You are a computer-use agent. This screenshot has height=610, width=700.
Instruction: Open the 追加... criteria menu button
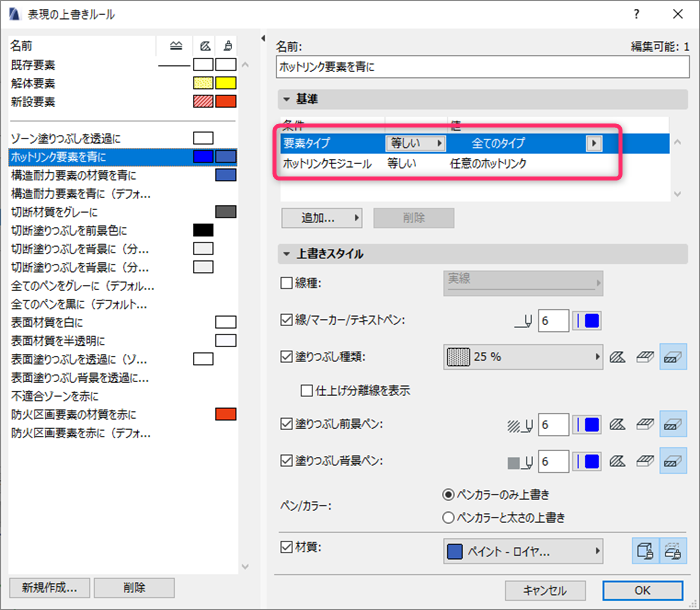click(321, 218)
